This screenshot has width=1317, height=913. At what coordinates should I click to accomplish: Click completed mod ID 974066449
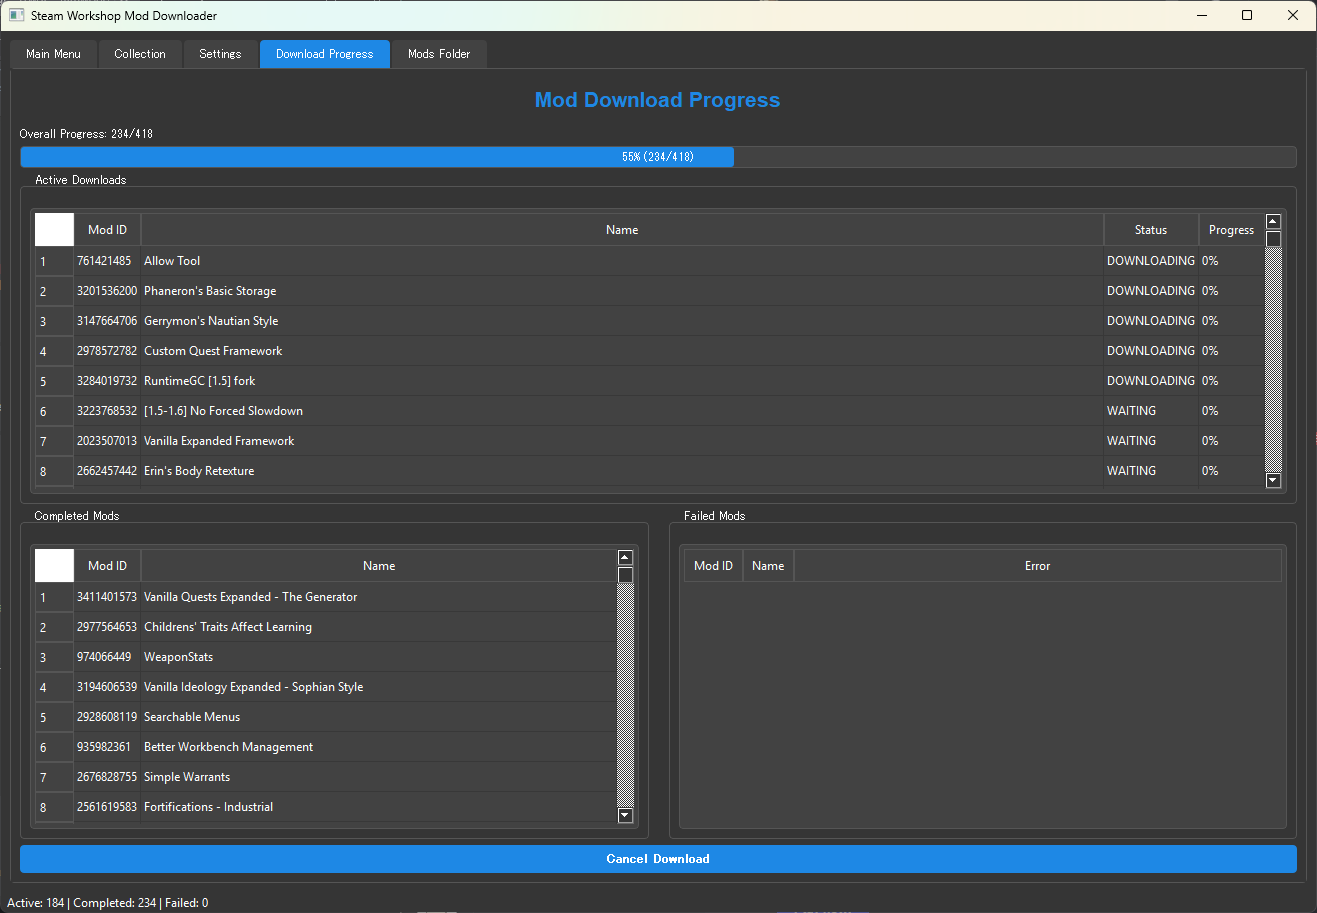pos(107,657)
